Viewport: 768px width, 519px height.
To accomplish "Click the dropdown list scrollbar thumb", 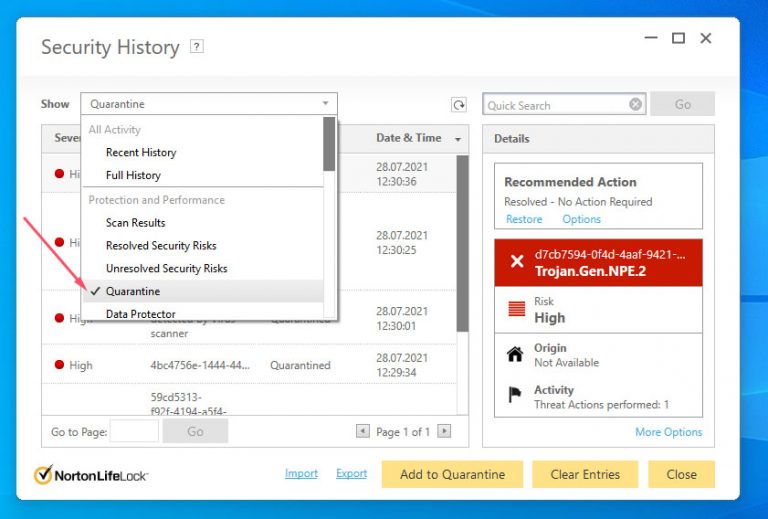I will [329, 144].
